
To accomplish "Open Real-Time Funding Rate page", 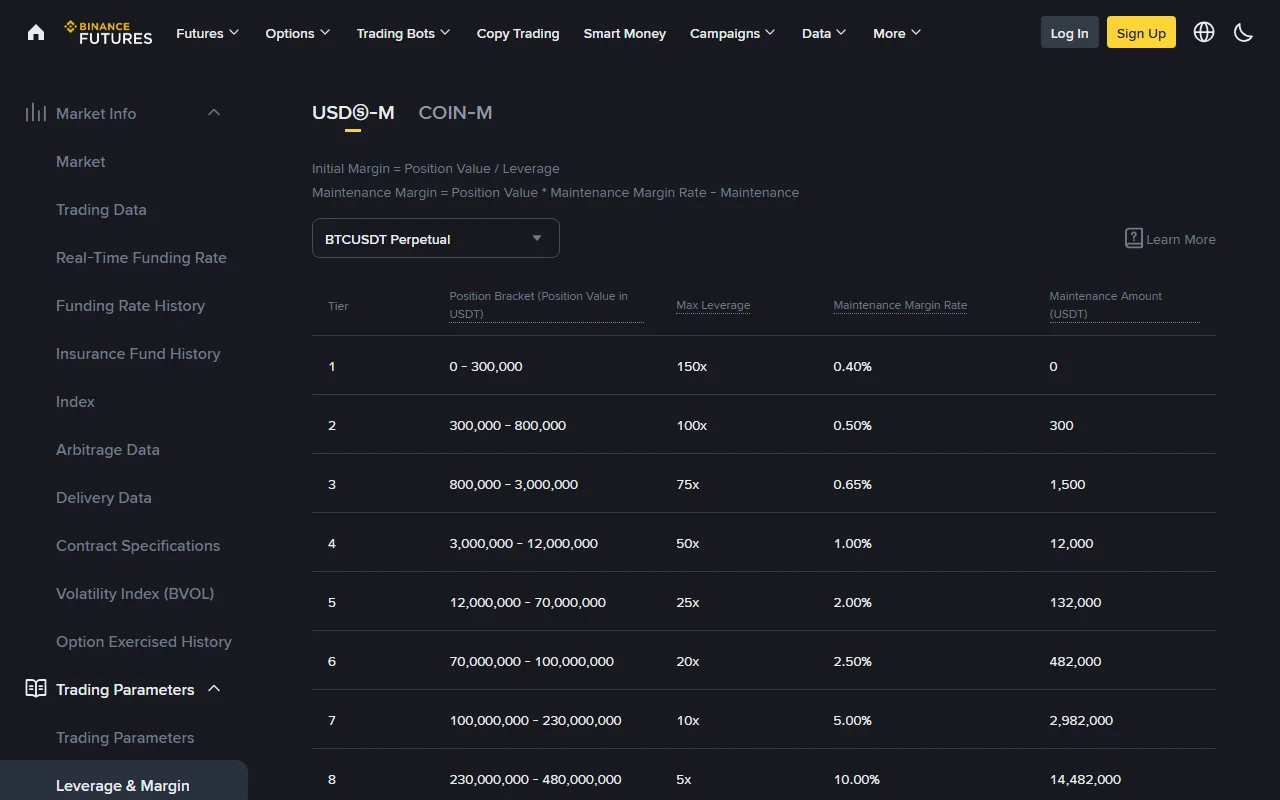I will pos(141,257).
